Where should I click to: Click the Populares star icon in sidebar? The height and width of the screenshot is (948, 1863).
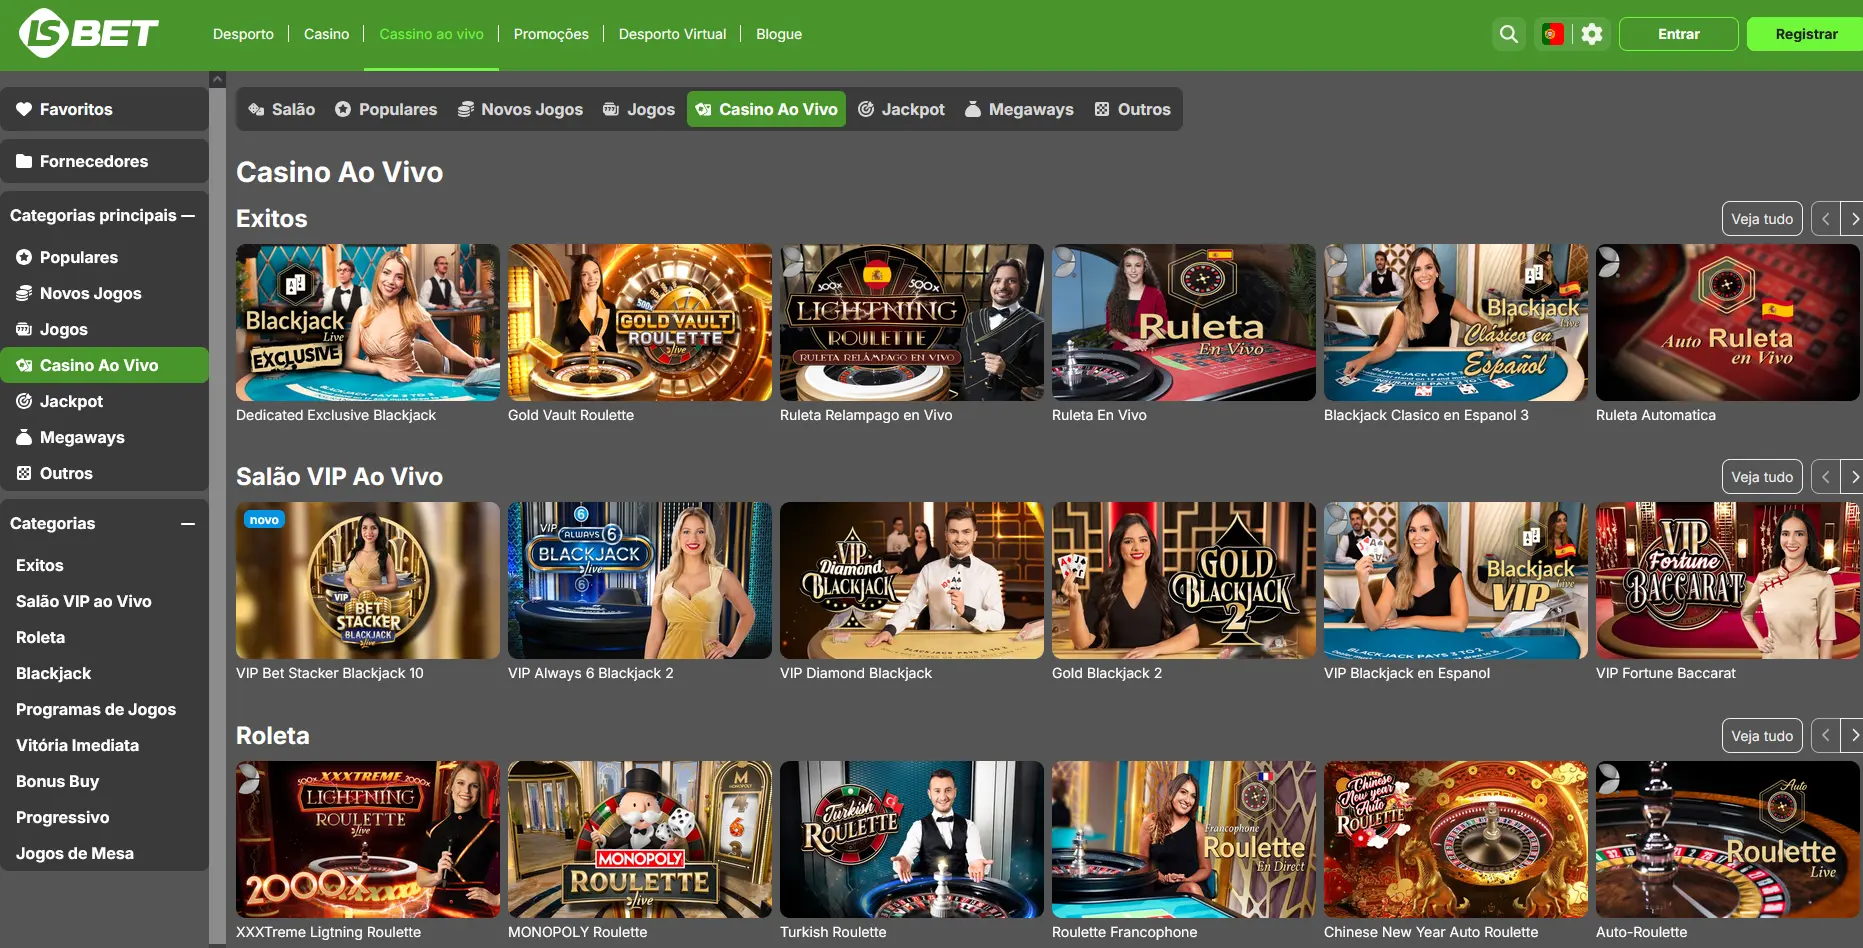click(x=24, y=257)
